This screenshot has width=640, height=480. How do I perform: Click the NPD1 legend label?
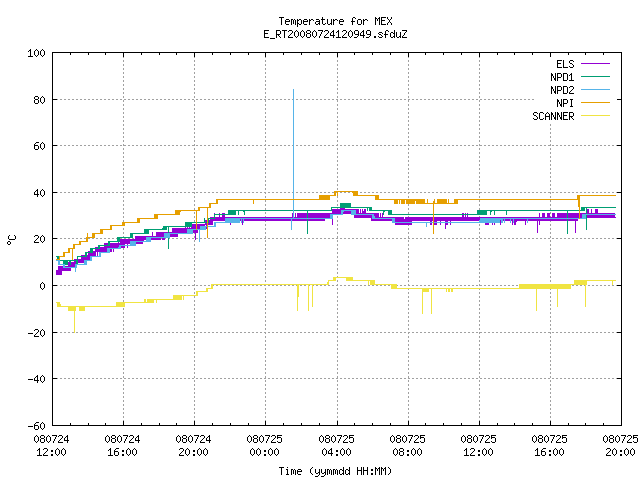coord(562,77)
